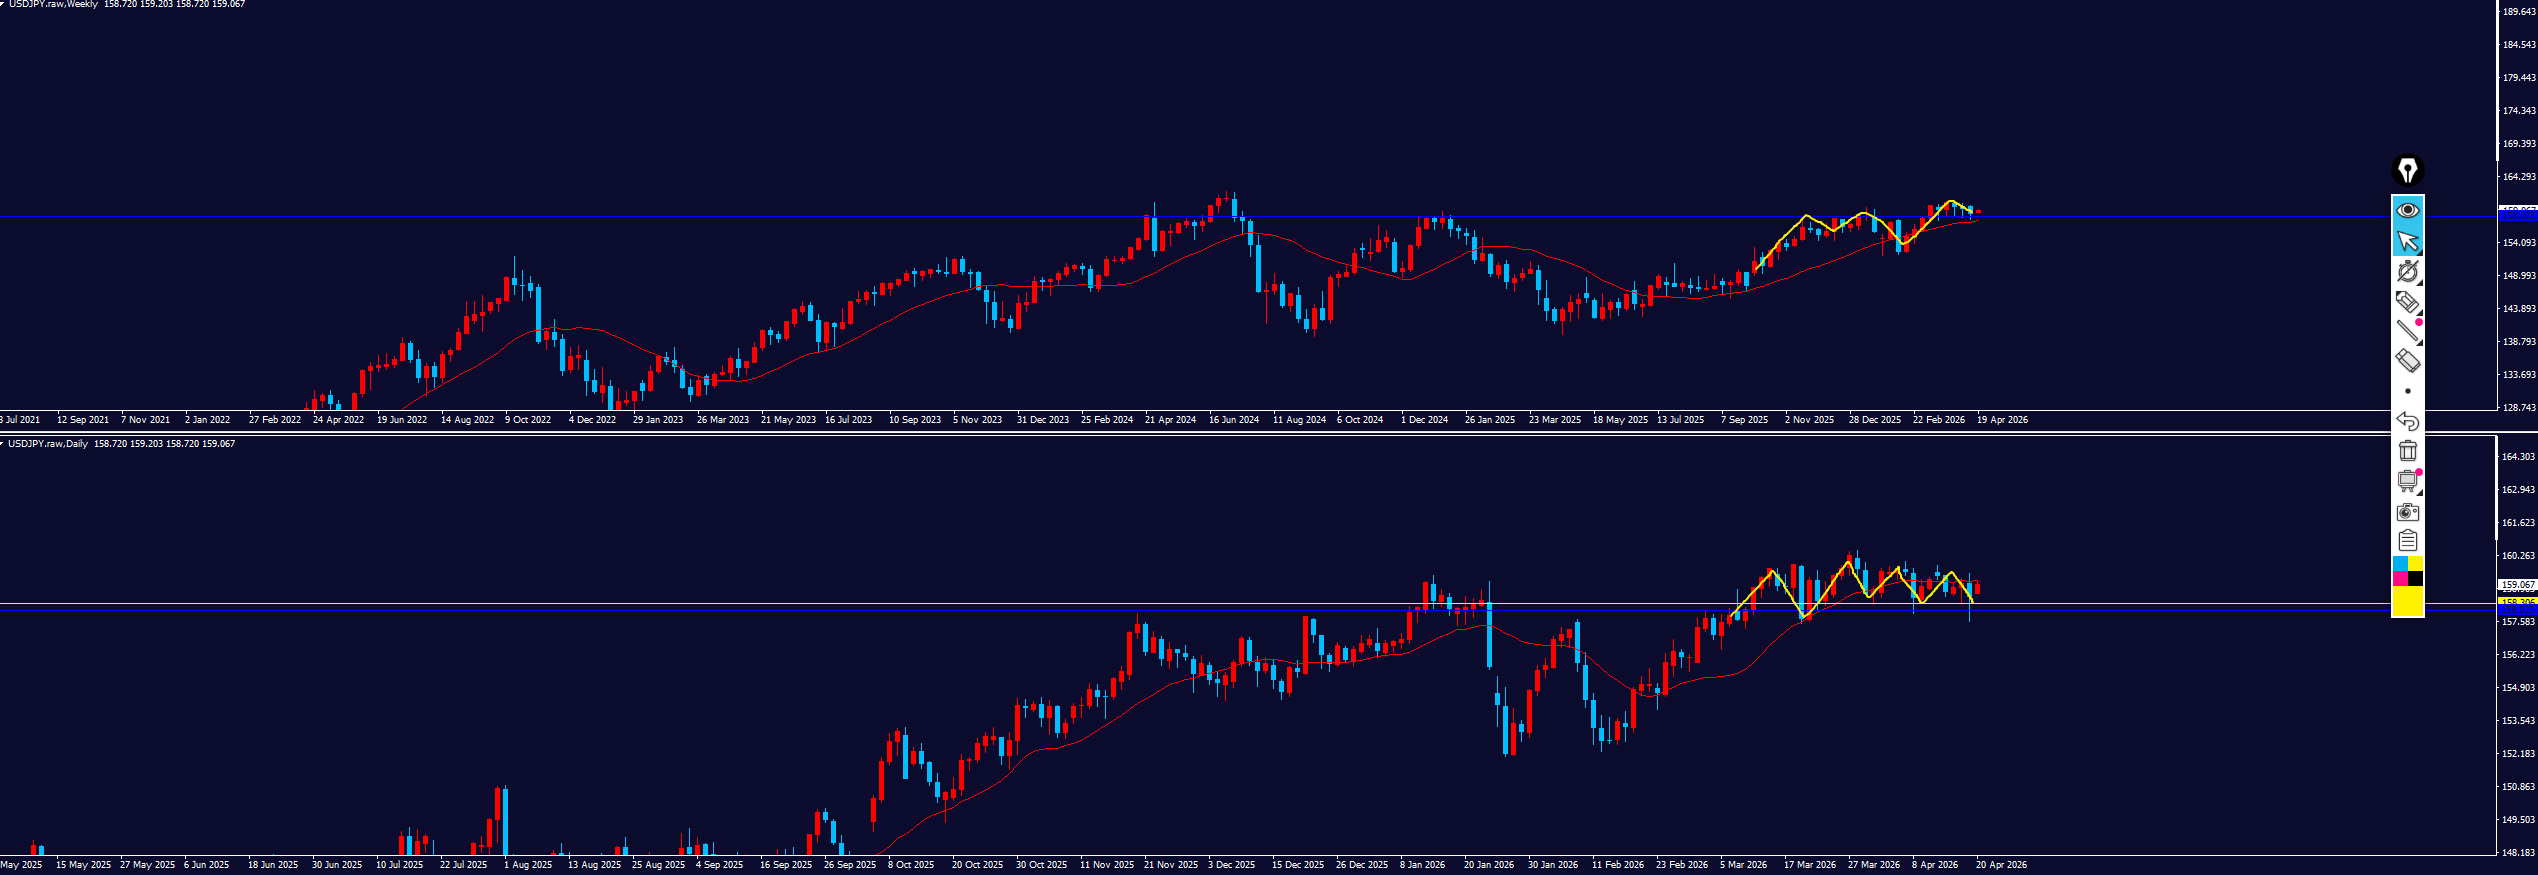Pick the cyan color swatch
This screenshot has width=2538, height=875.
[x=2400, y=564]
